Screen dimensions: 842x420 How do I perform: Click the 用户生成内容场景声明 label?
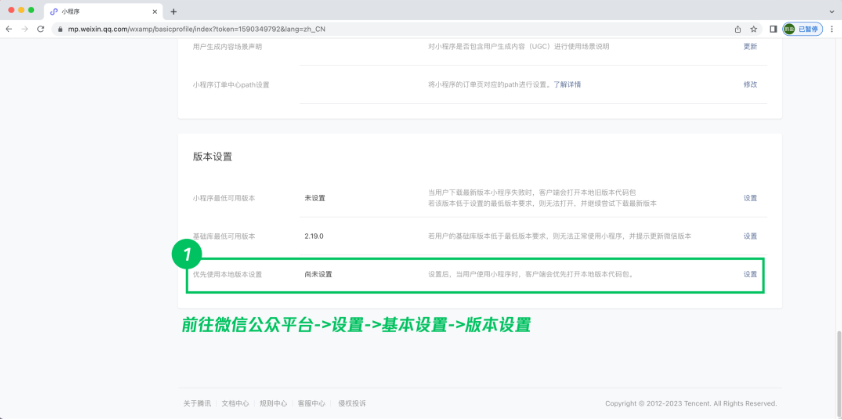228,47
